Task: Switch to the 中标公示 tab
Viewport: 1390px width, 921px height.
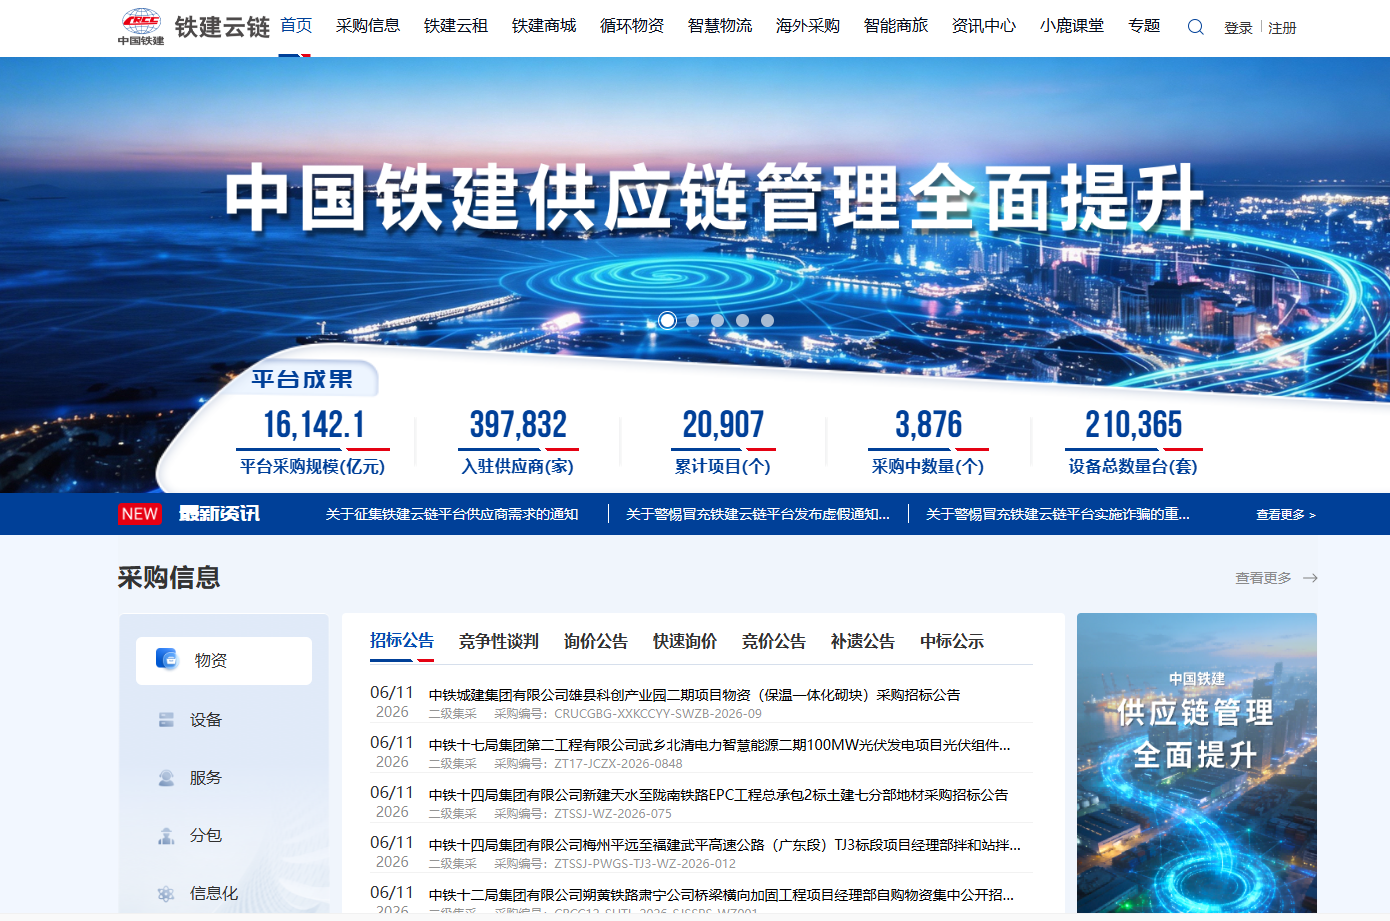Action: (x=952, y=641)
